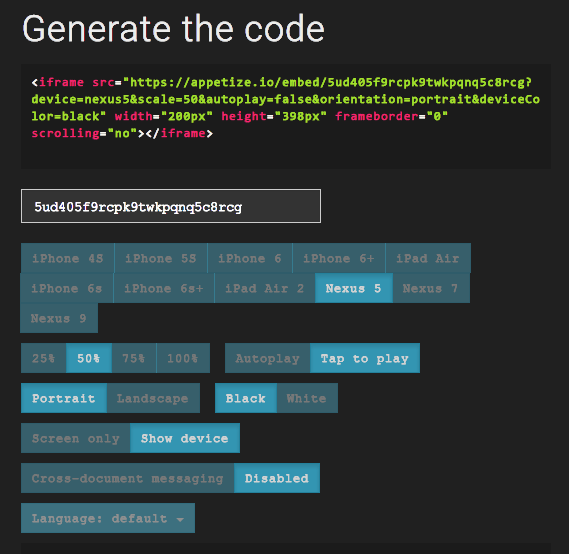Select Portrait orientation
The width and height of the screenshot is (569, 554).
(64, 398)
